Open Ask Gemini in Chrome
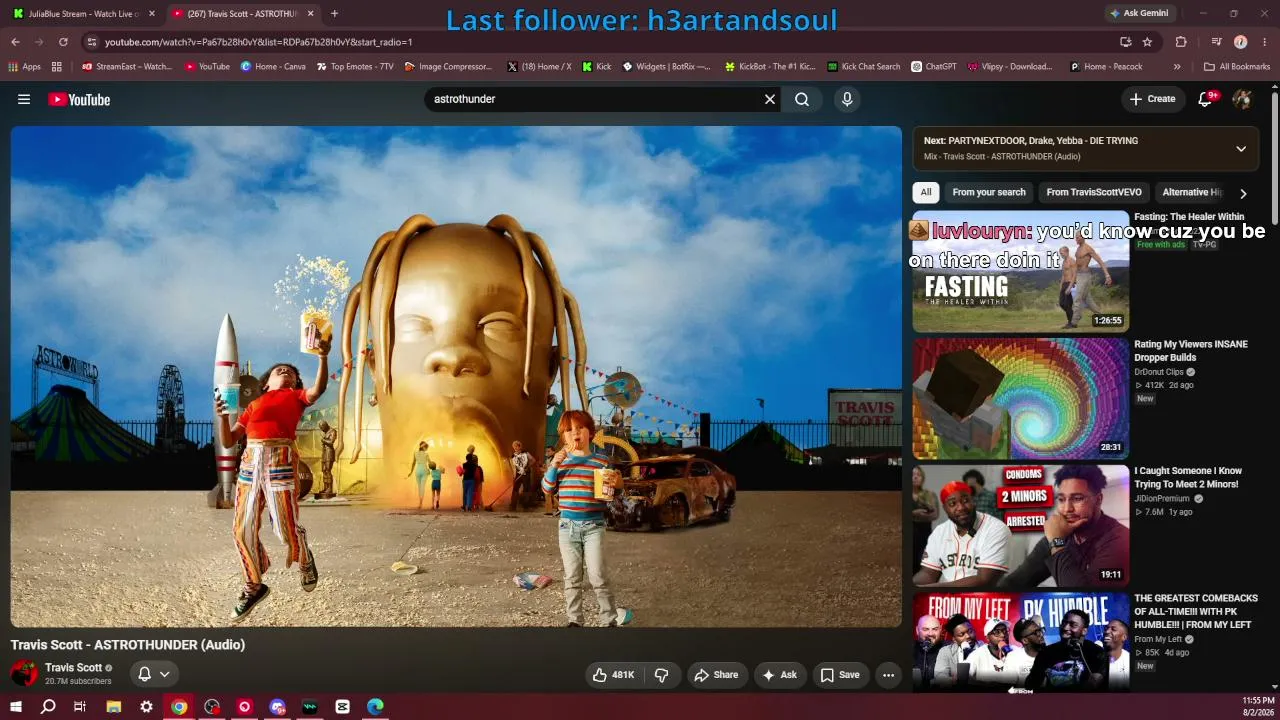This screenshot has width=1280, height=720. 1138,14
